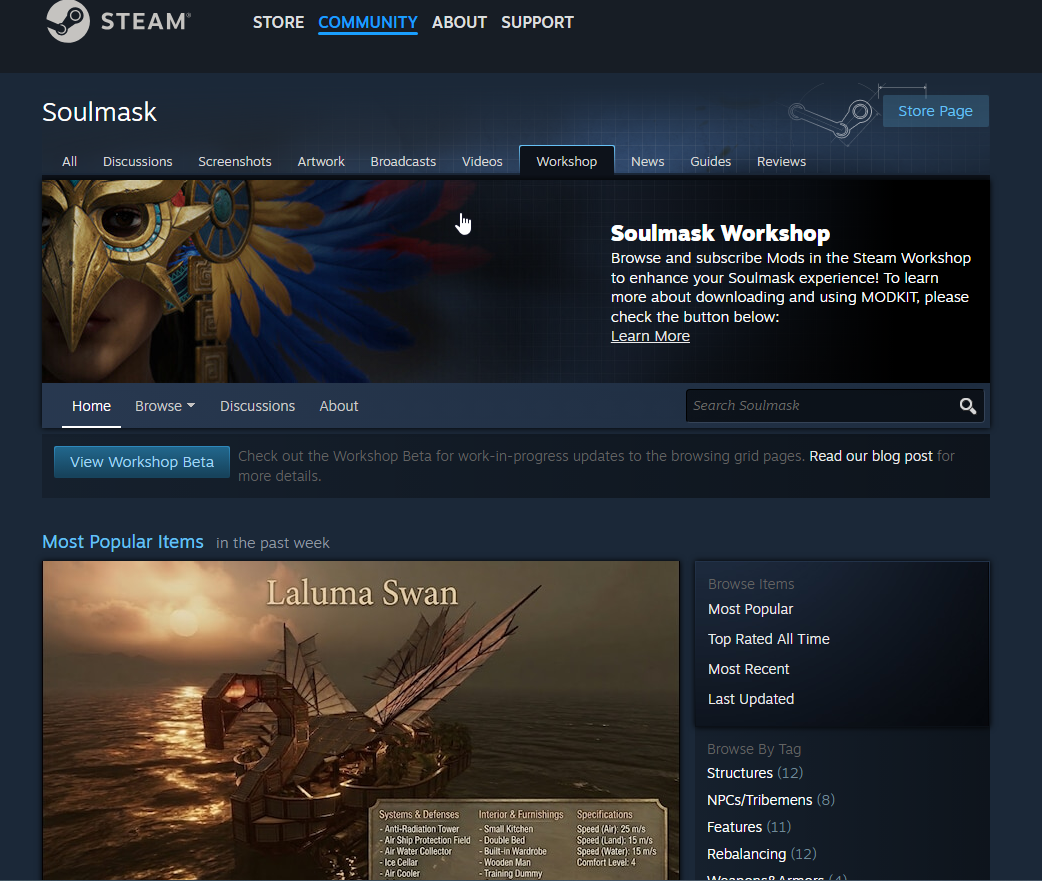Open the Workshop About section

(x=338, y=406)
